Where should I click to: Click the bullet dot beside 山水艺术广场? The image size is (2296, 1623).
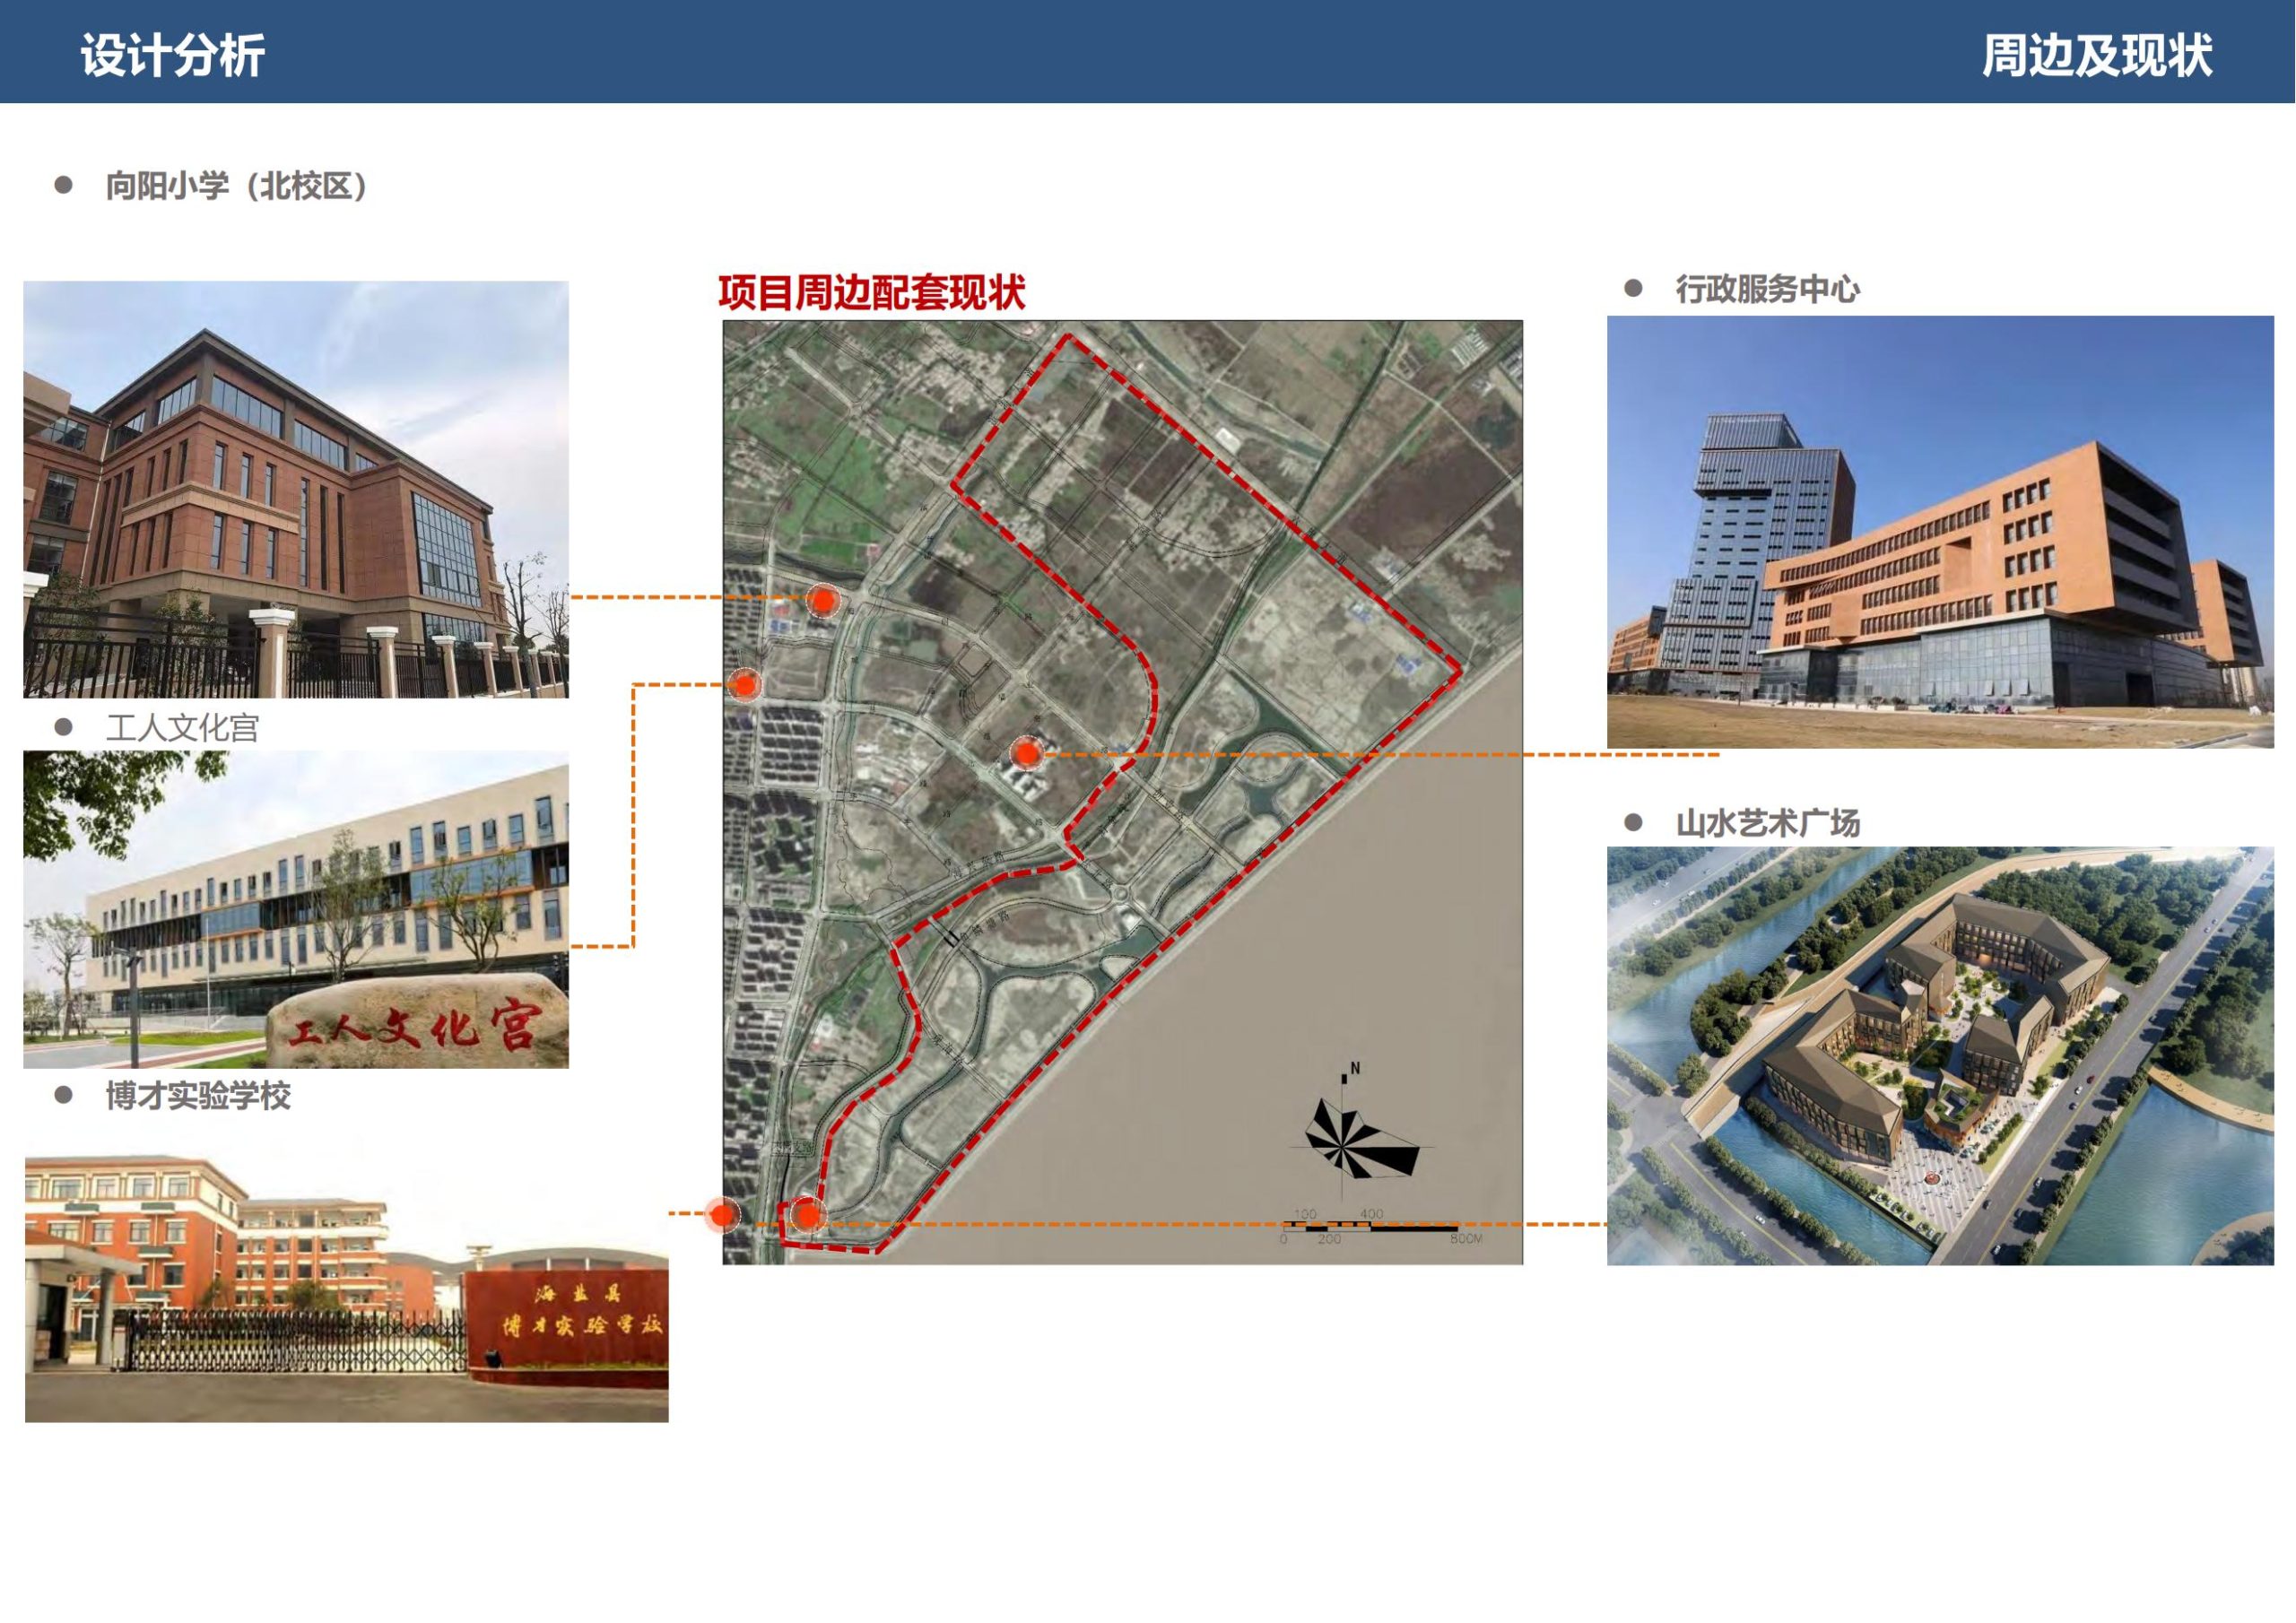(x=1633, y=822)
